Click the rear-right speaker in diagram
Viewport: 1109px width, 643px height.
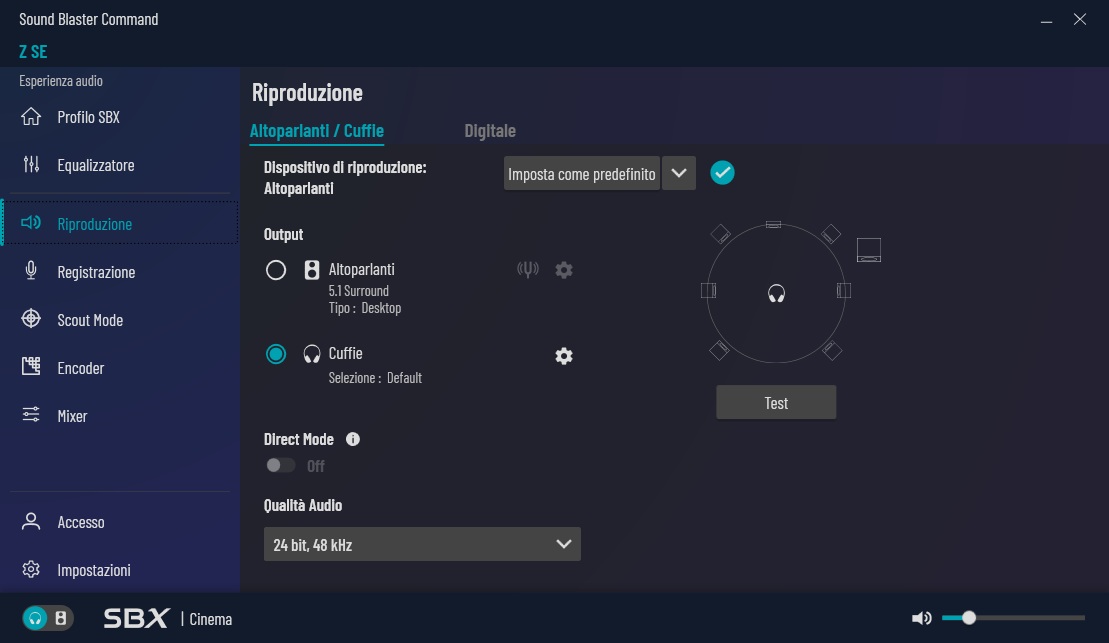click(832, 350)
